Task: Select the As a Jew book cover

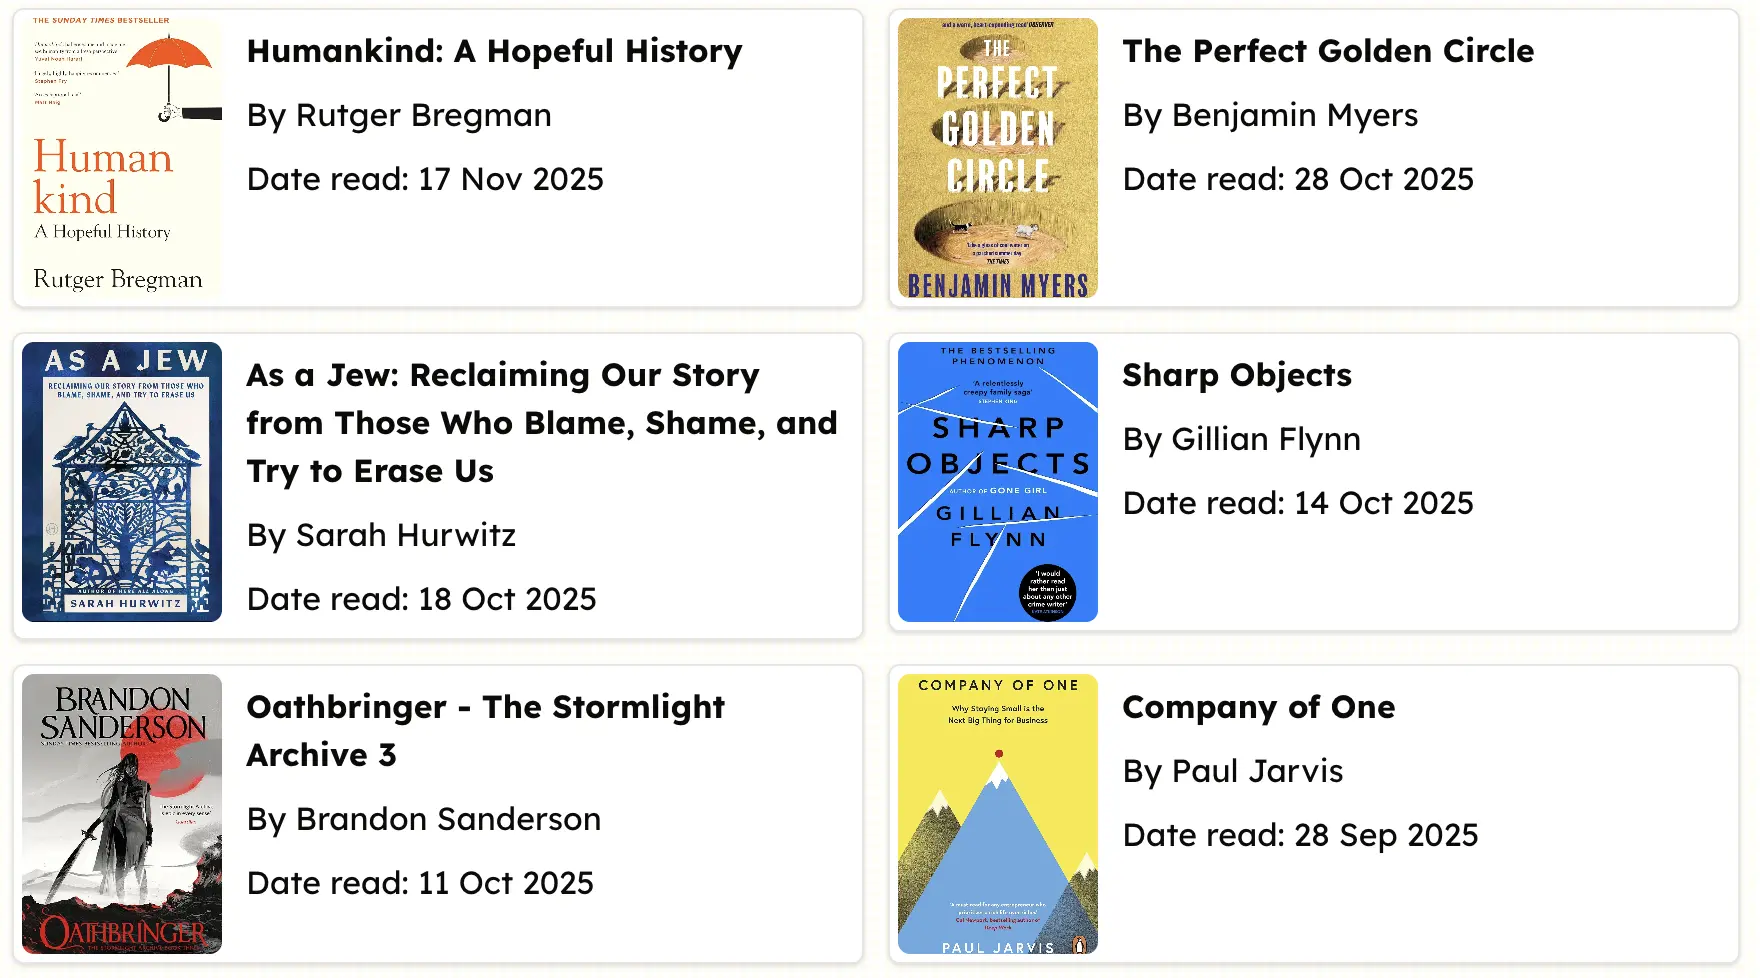Action: coord(122,482)
